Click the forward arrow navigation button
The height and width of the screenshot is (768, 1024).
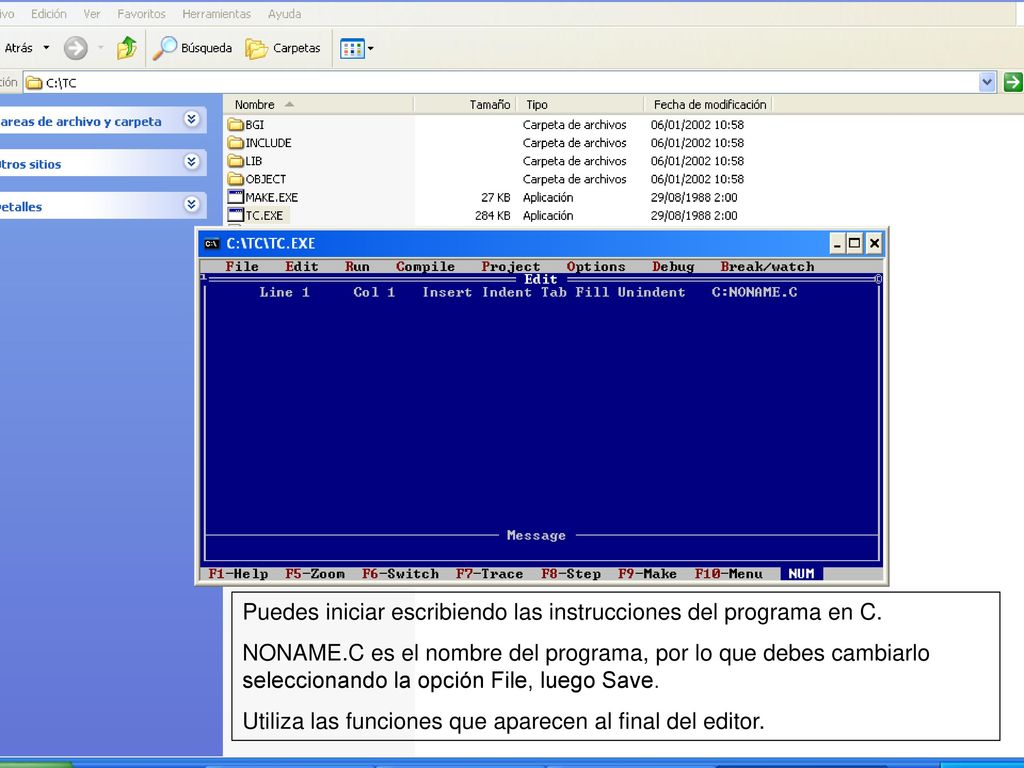[x=76, y=48]
